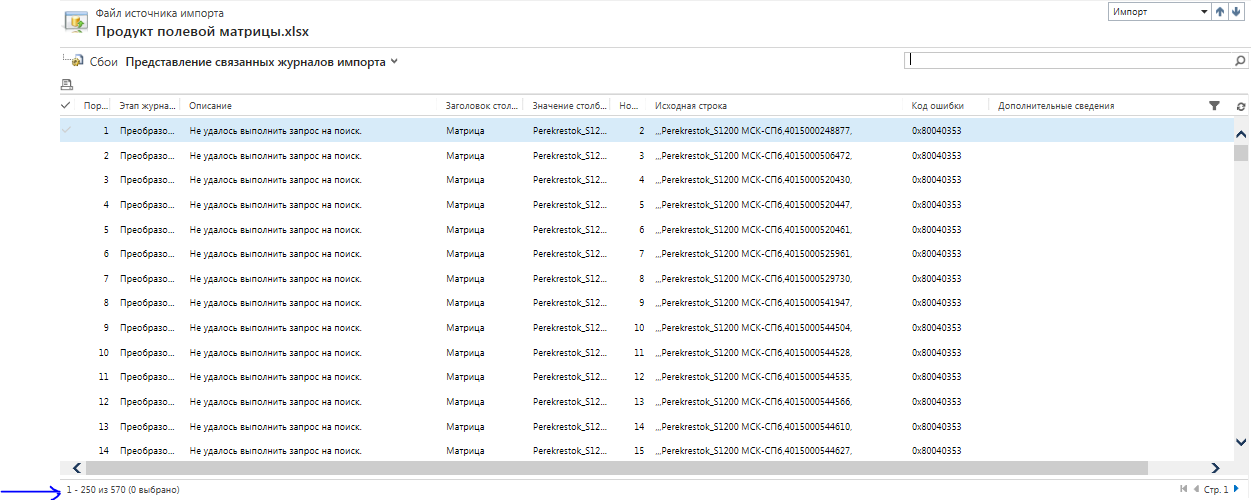The width and height of the screenshot is (1251, 500).
Task: Click error code 0x80040353 in row 12
Action: coord(937,402)
